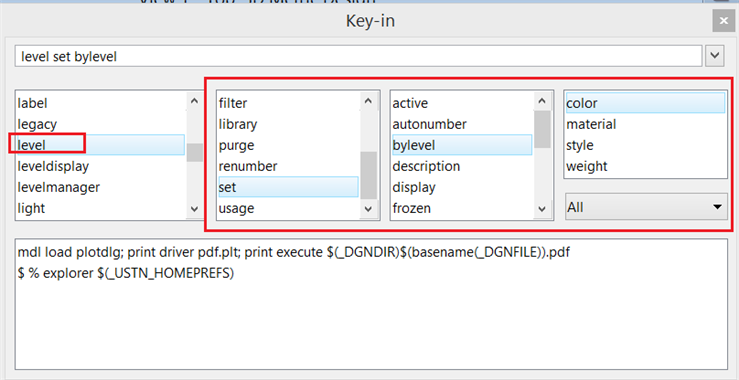
Task: Click scroll-up arrow of second list
Action: pyautogui.click(x=369, y=101)
